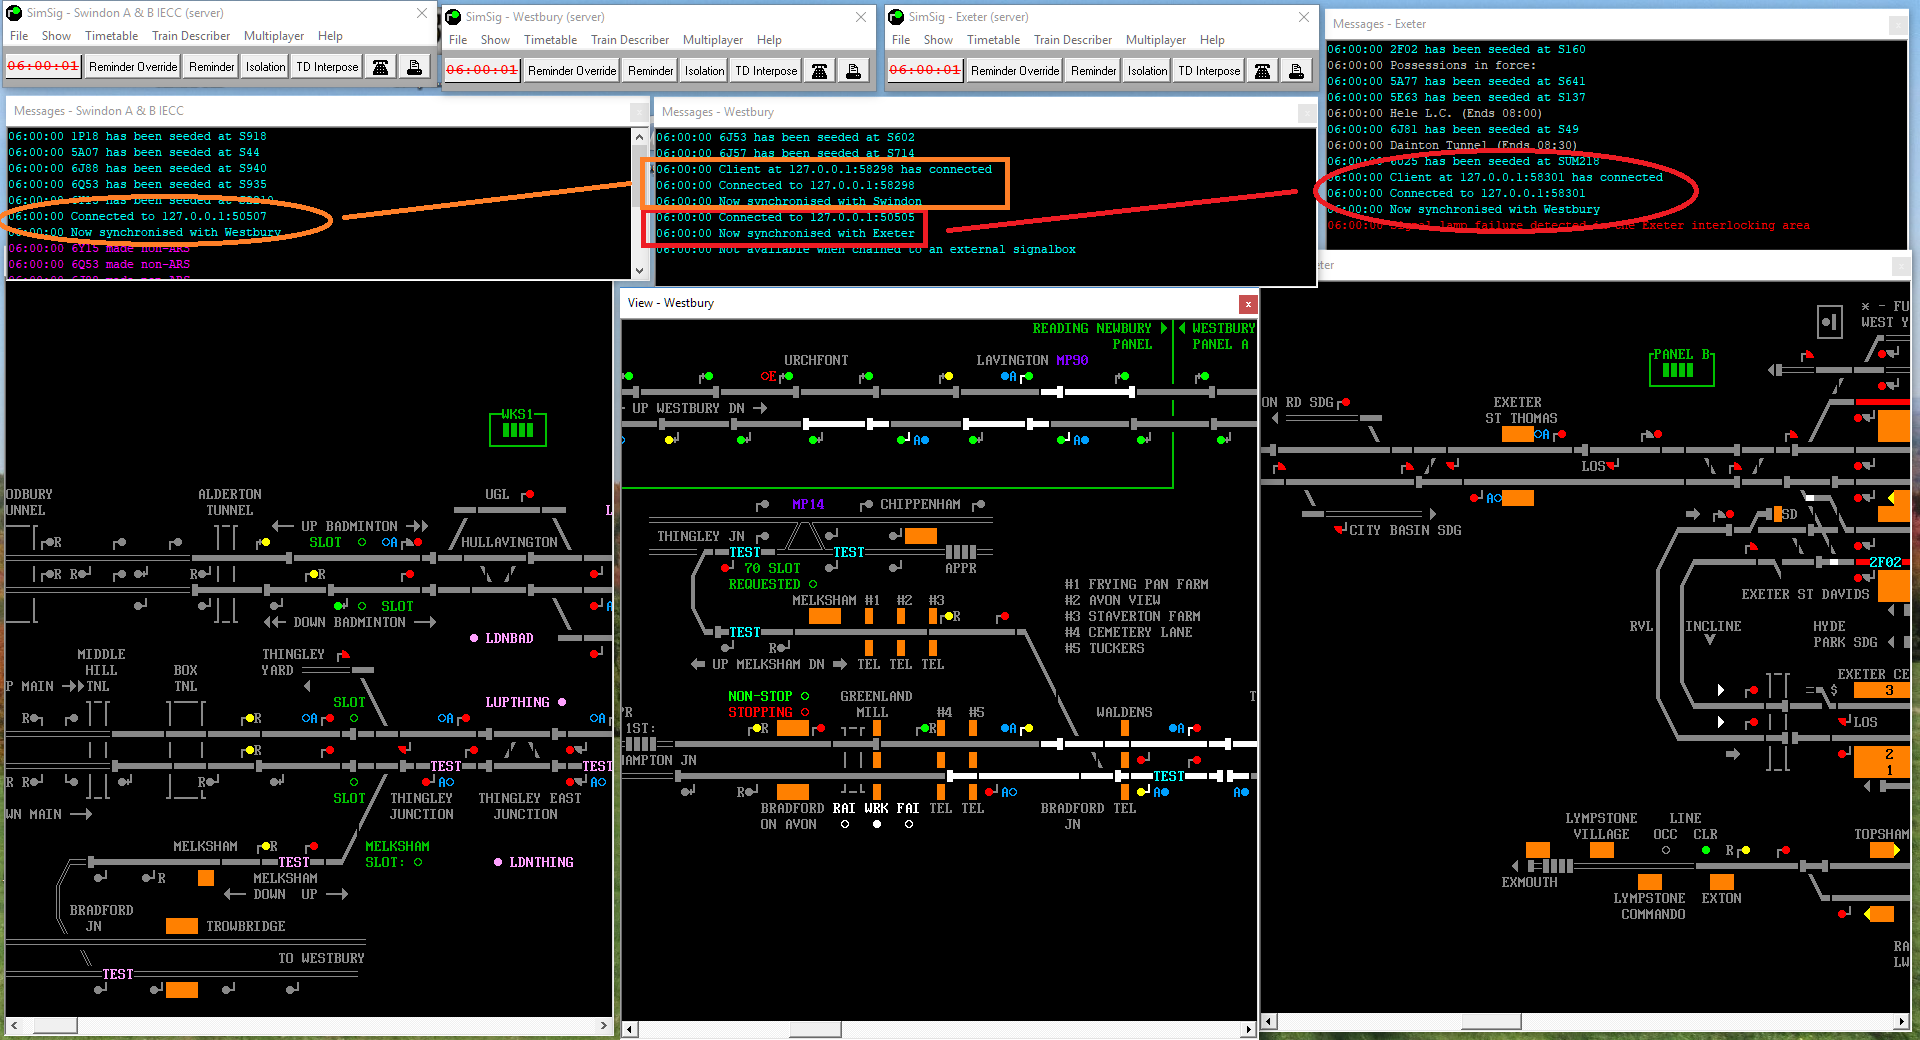The width and height of the screenshot is (1920, 1040).
Task: Click left scroll arrow in Westbury view
Action: coord(629,1029)
